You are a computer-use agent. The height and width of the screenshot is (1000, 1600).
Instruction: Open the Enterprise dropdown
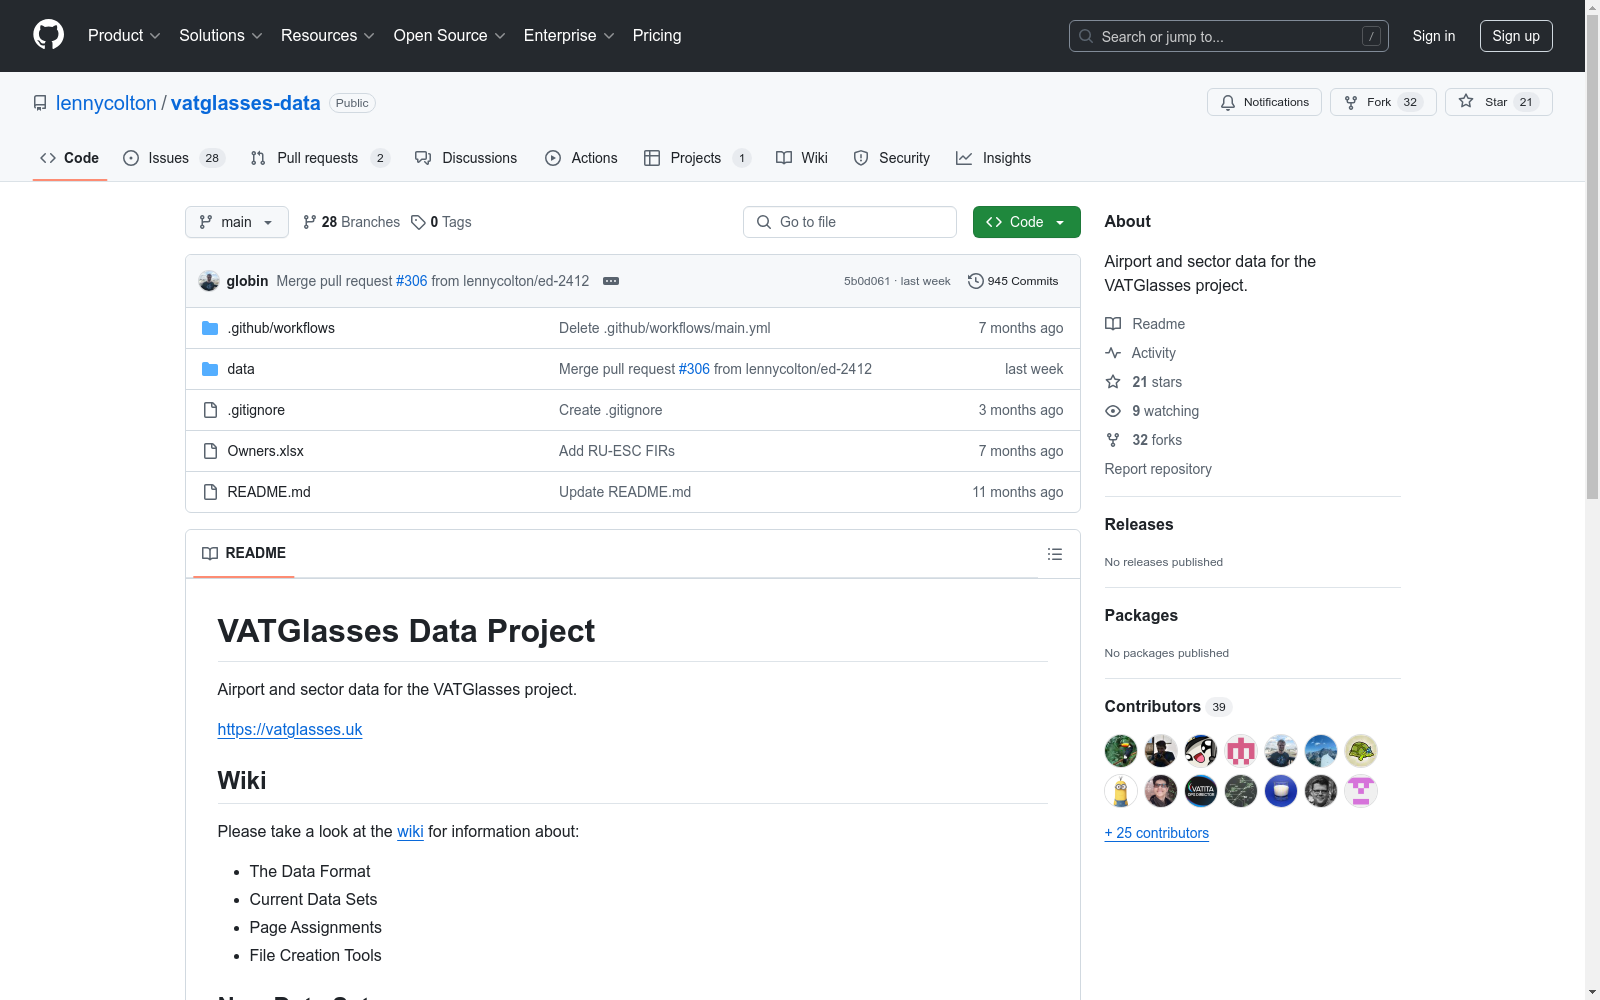569,35
